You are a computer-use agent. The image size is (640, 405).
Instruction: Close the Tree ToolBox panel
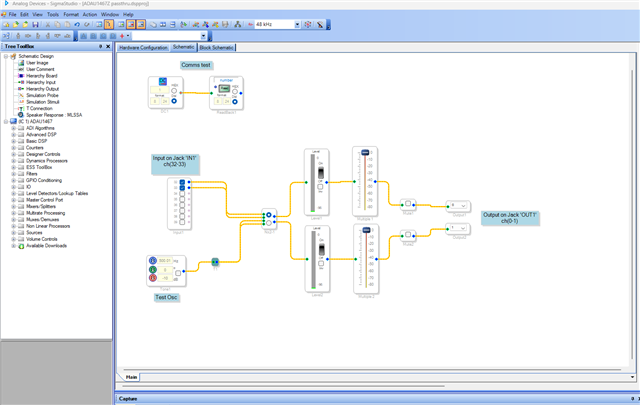click(108, 47)
